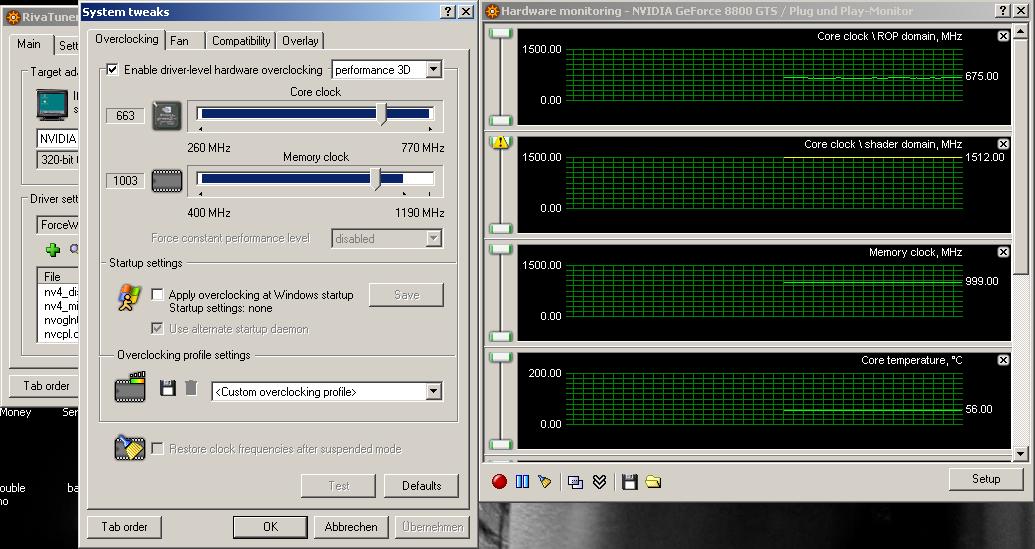1035x549 pixels.
Task: Click the Core clock slider handle
Action: point(382,113)
